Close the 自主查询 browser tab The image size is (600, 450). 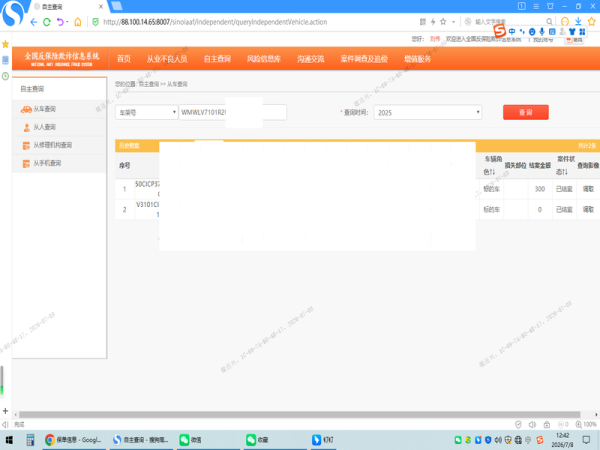click(101, 7)
